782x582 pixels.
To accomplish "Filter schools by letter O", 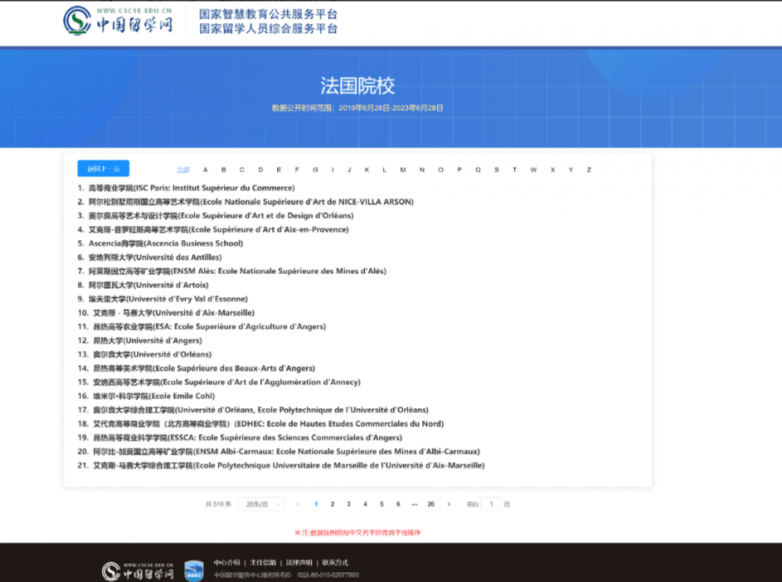I will [440, 170].
